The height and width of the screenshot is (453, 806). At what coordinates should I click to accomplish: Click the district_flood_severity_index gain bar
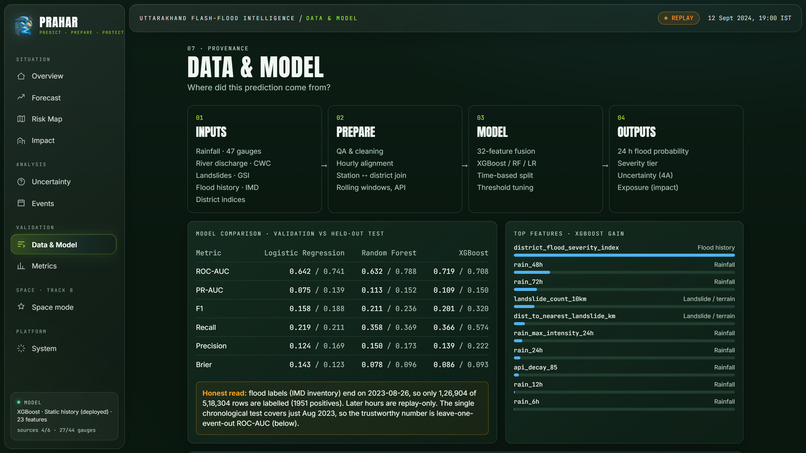624,255
